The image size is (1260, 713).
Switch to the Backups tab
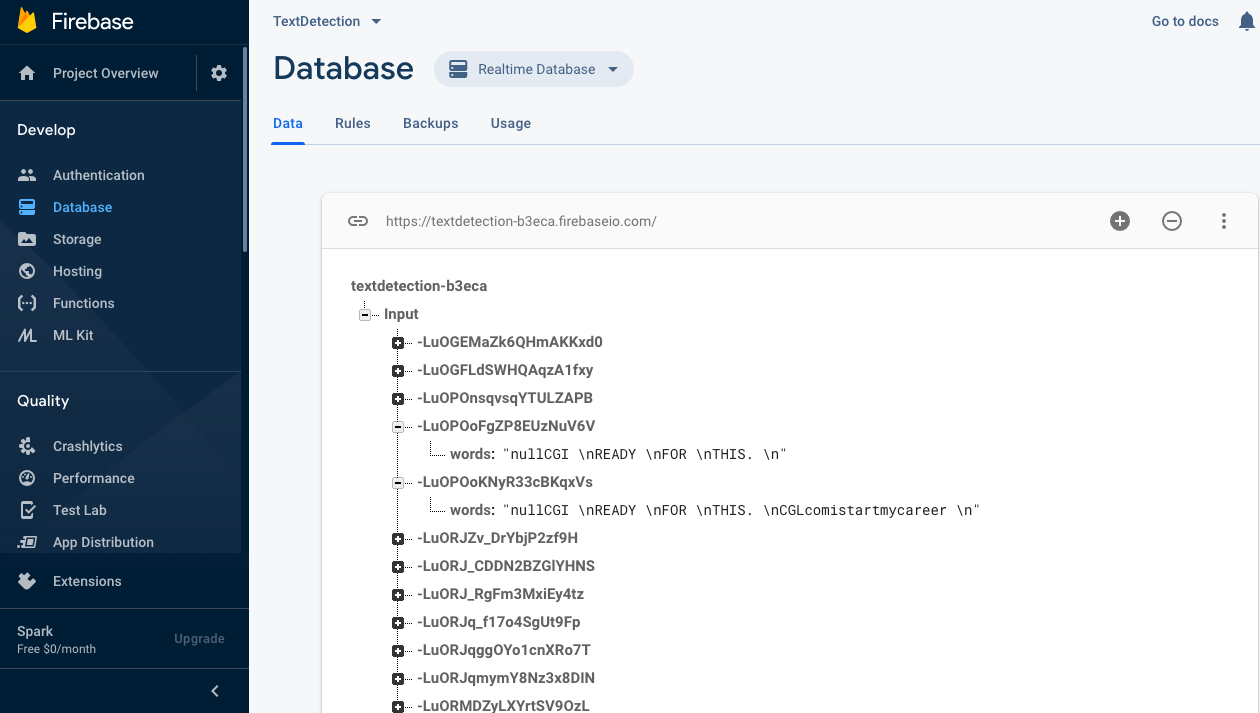430,123
